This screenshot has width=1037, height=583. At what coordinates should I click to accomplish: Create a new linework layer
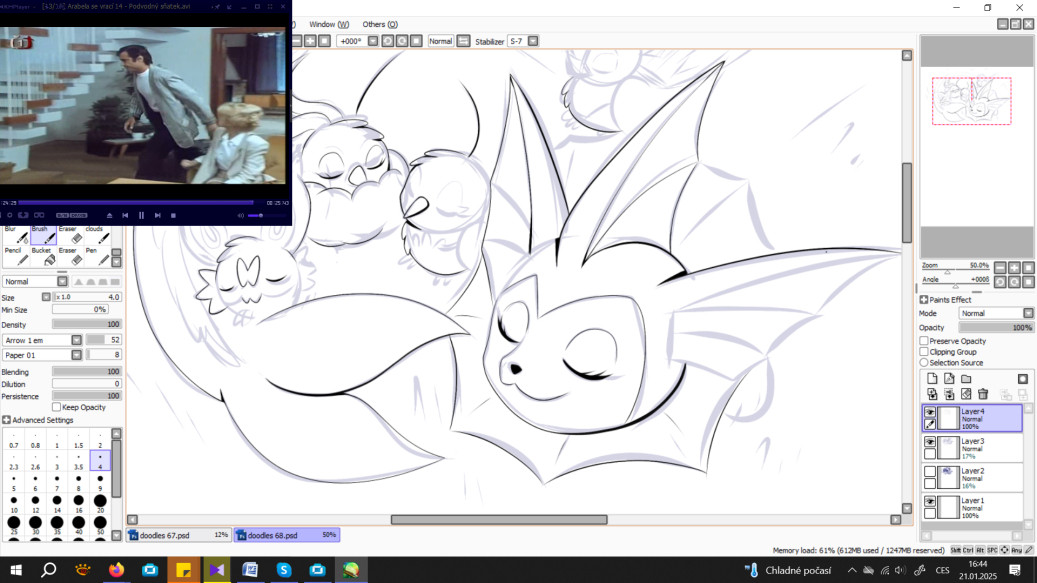[x=949, y=379]
